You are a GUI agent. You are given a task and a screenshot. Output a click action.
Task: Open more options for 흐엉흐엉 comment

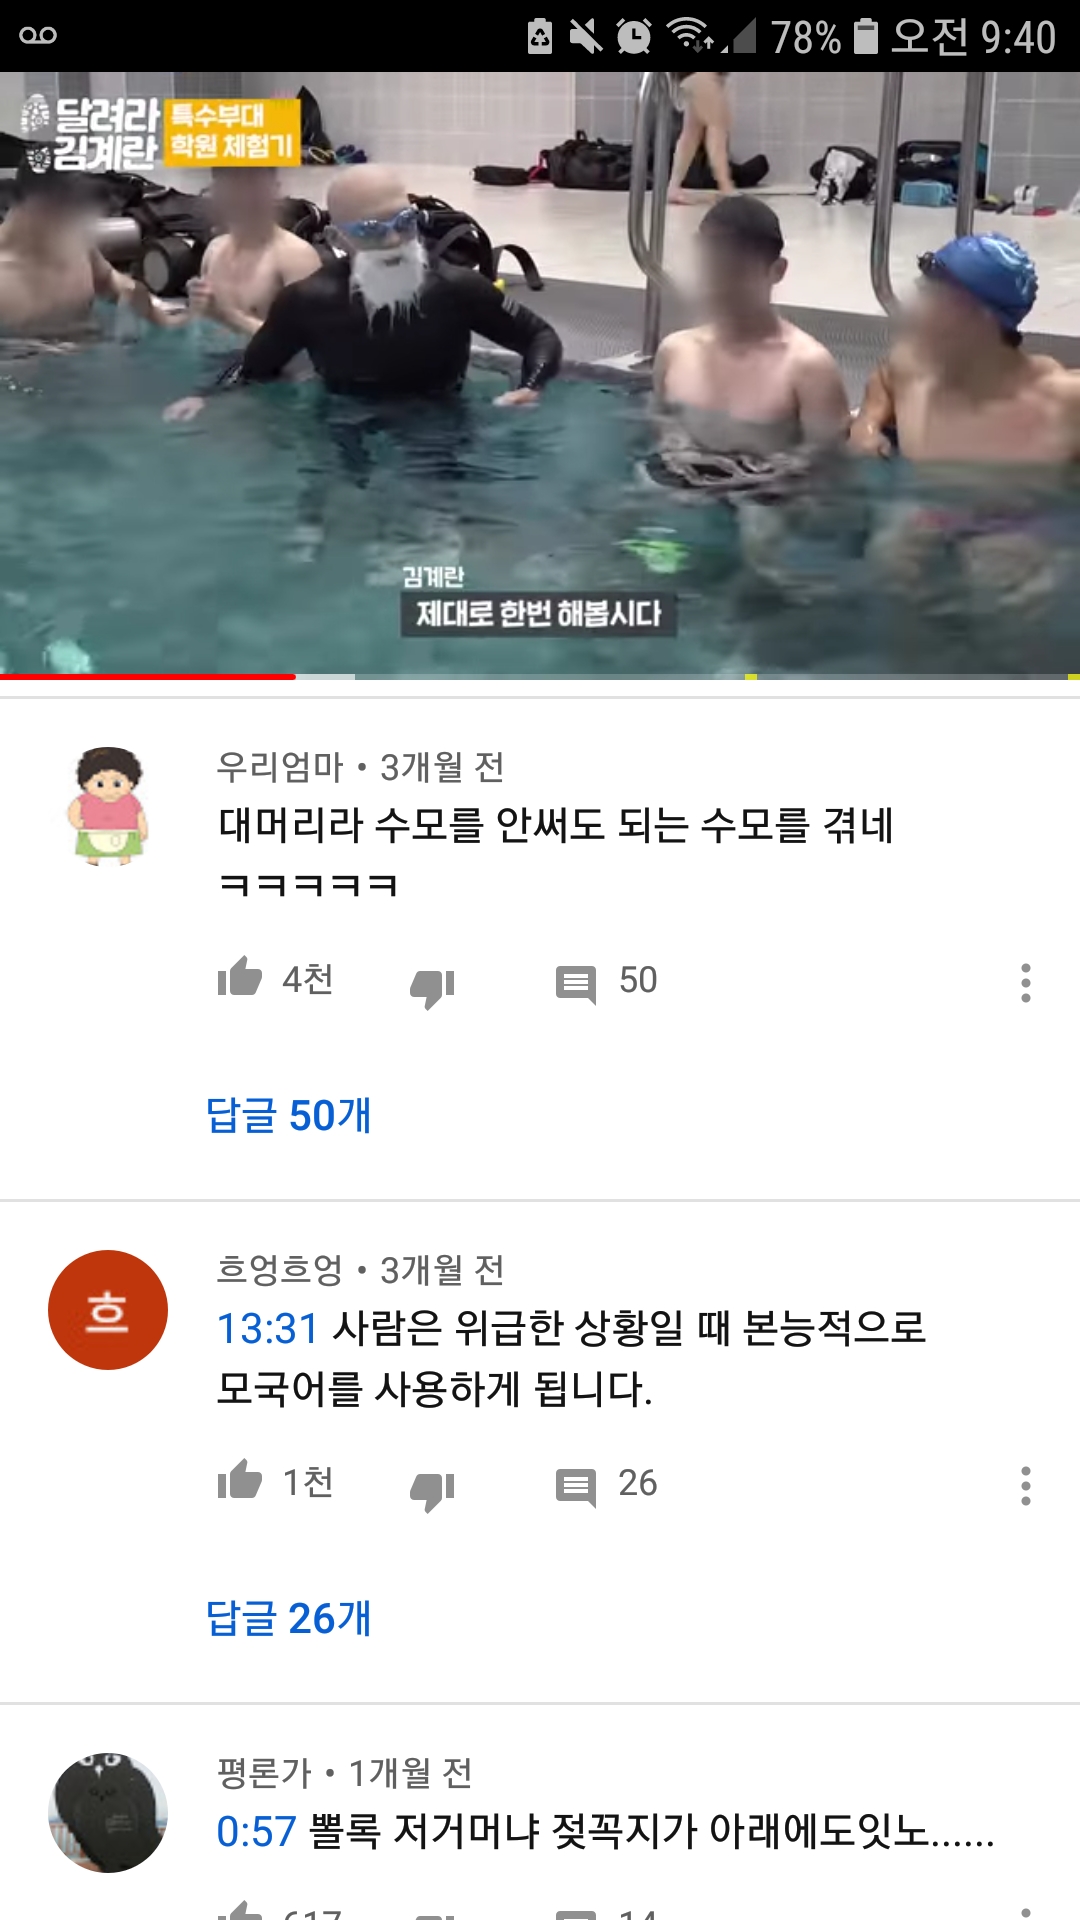point(1025,1486)
